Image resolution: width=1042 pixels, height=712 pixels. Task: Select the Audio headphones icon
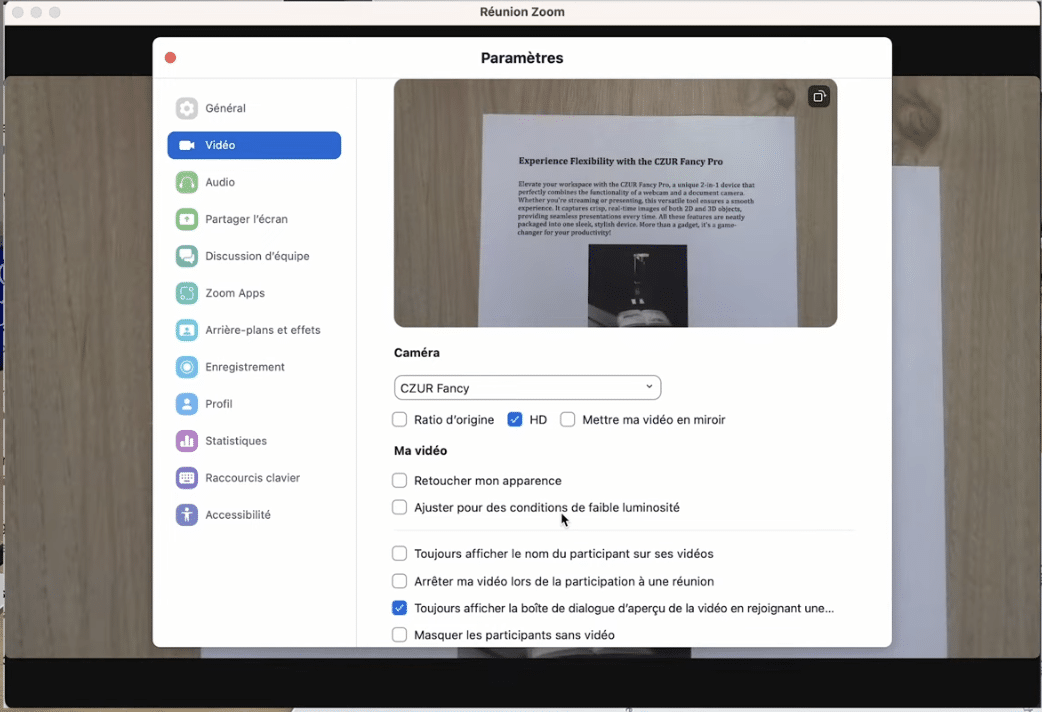[x=187, y=182]
